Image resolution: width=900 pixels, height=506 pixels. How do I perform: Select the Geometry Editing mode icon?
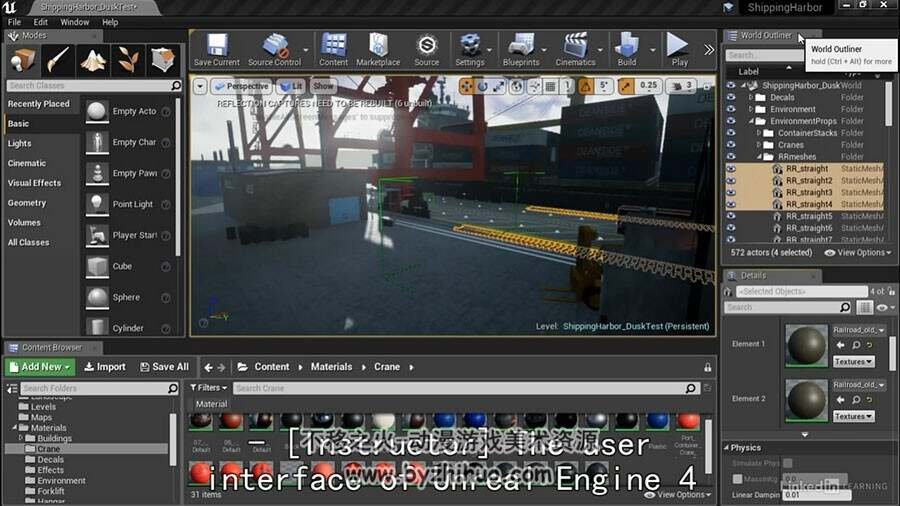pos(162,60)
